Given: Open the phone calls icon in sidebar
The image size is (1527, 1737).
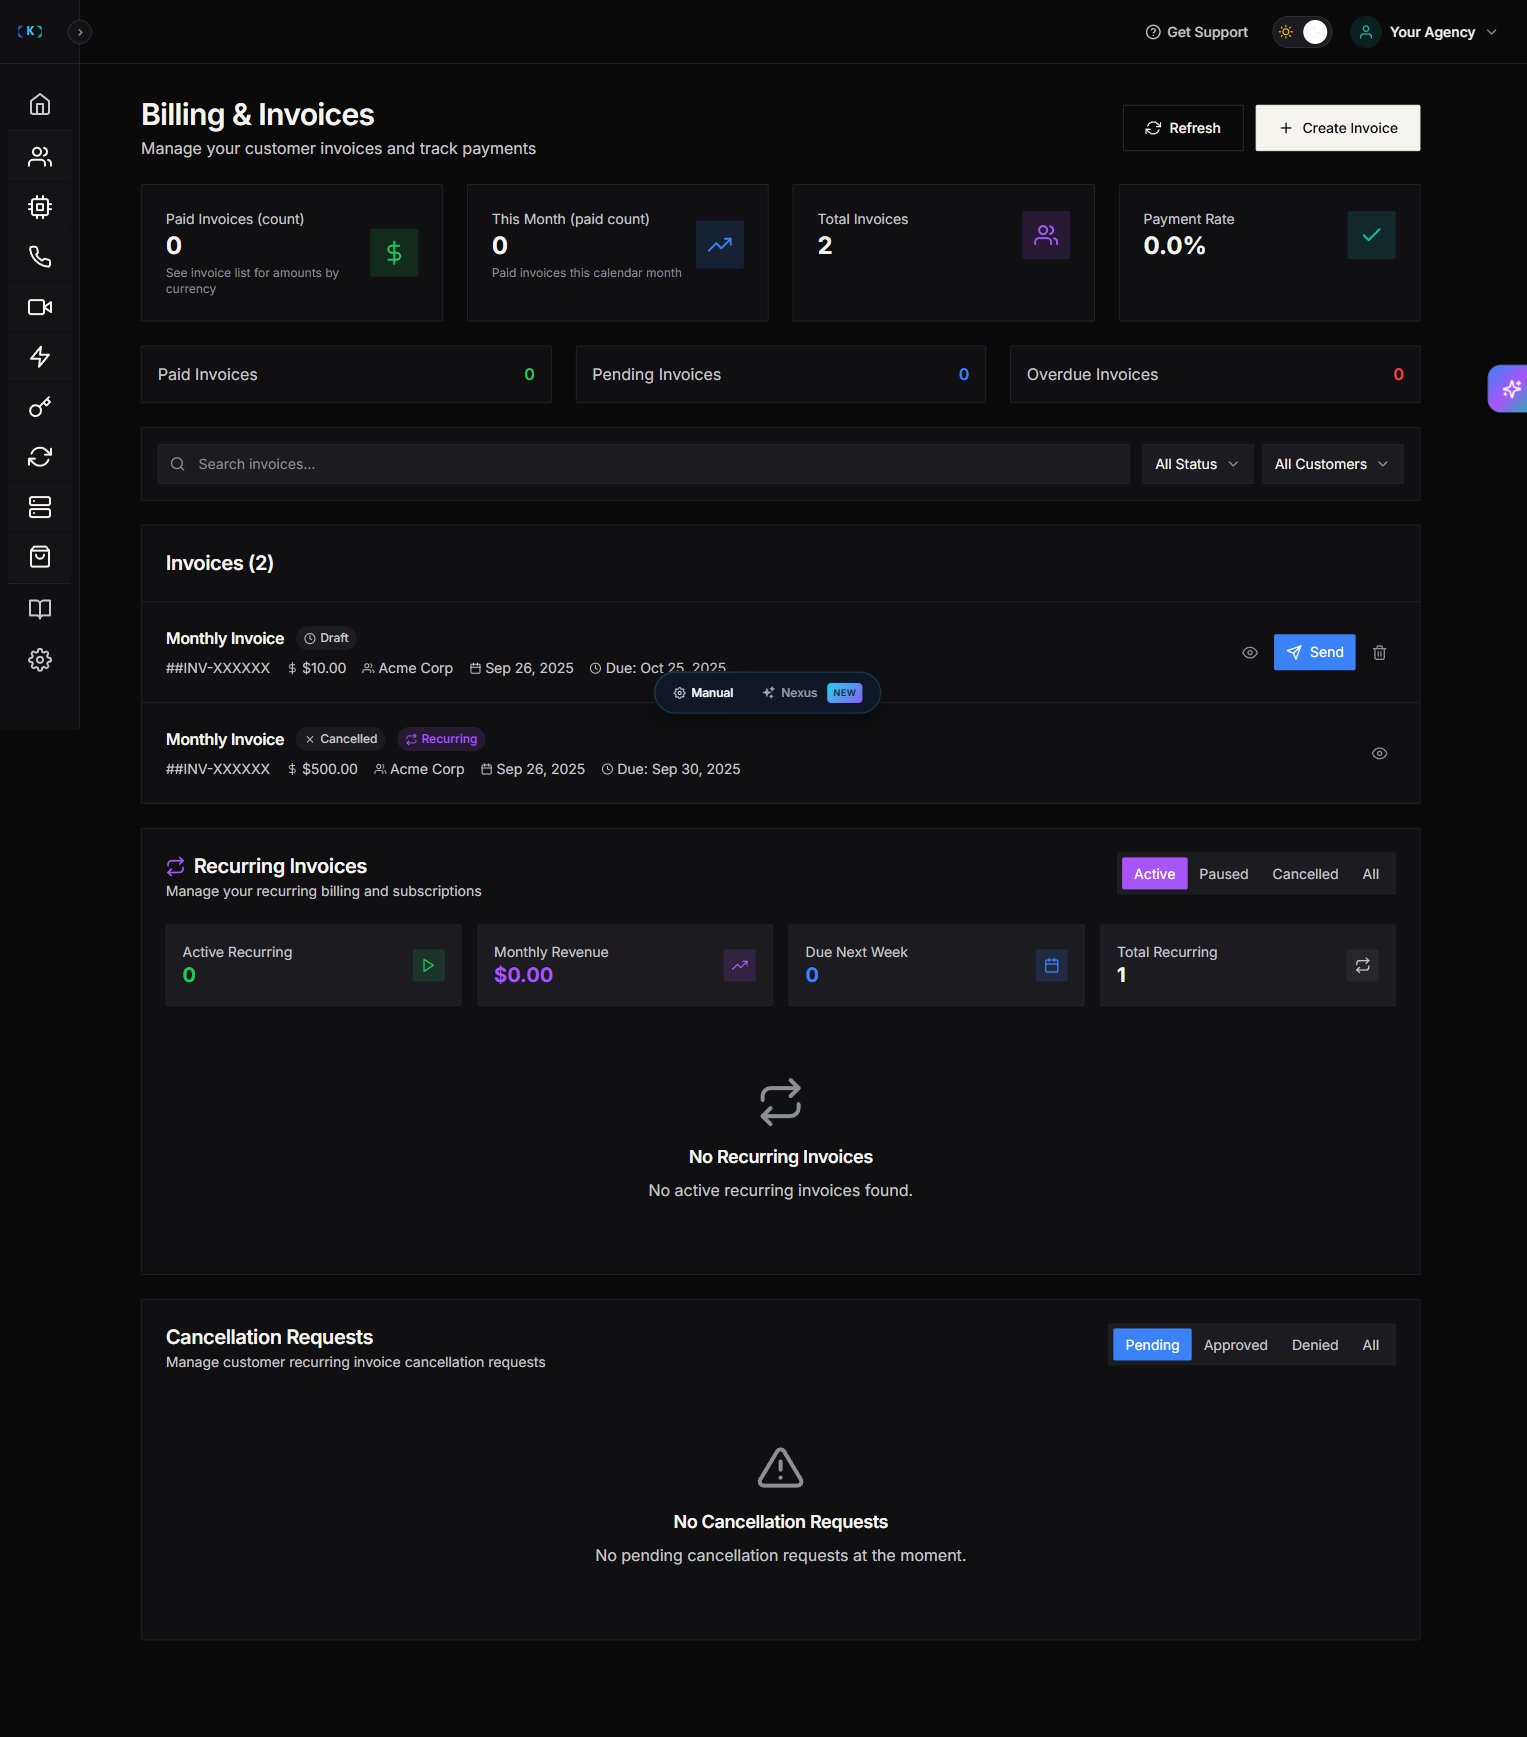Looking at the screenshot, I should click(x=40, y=257).
